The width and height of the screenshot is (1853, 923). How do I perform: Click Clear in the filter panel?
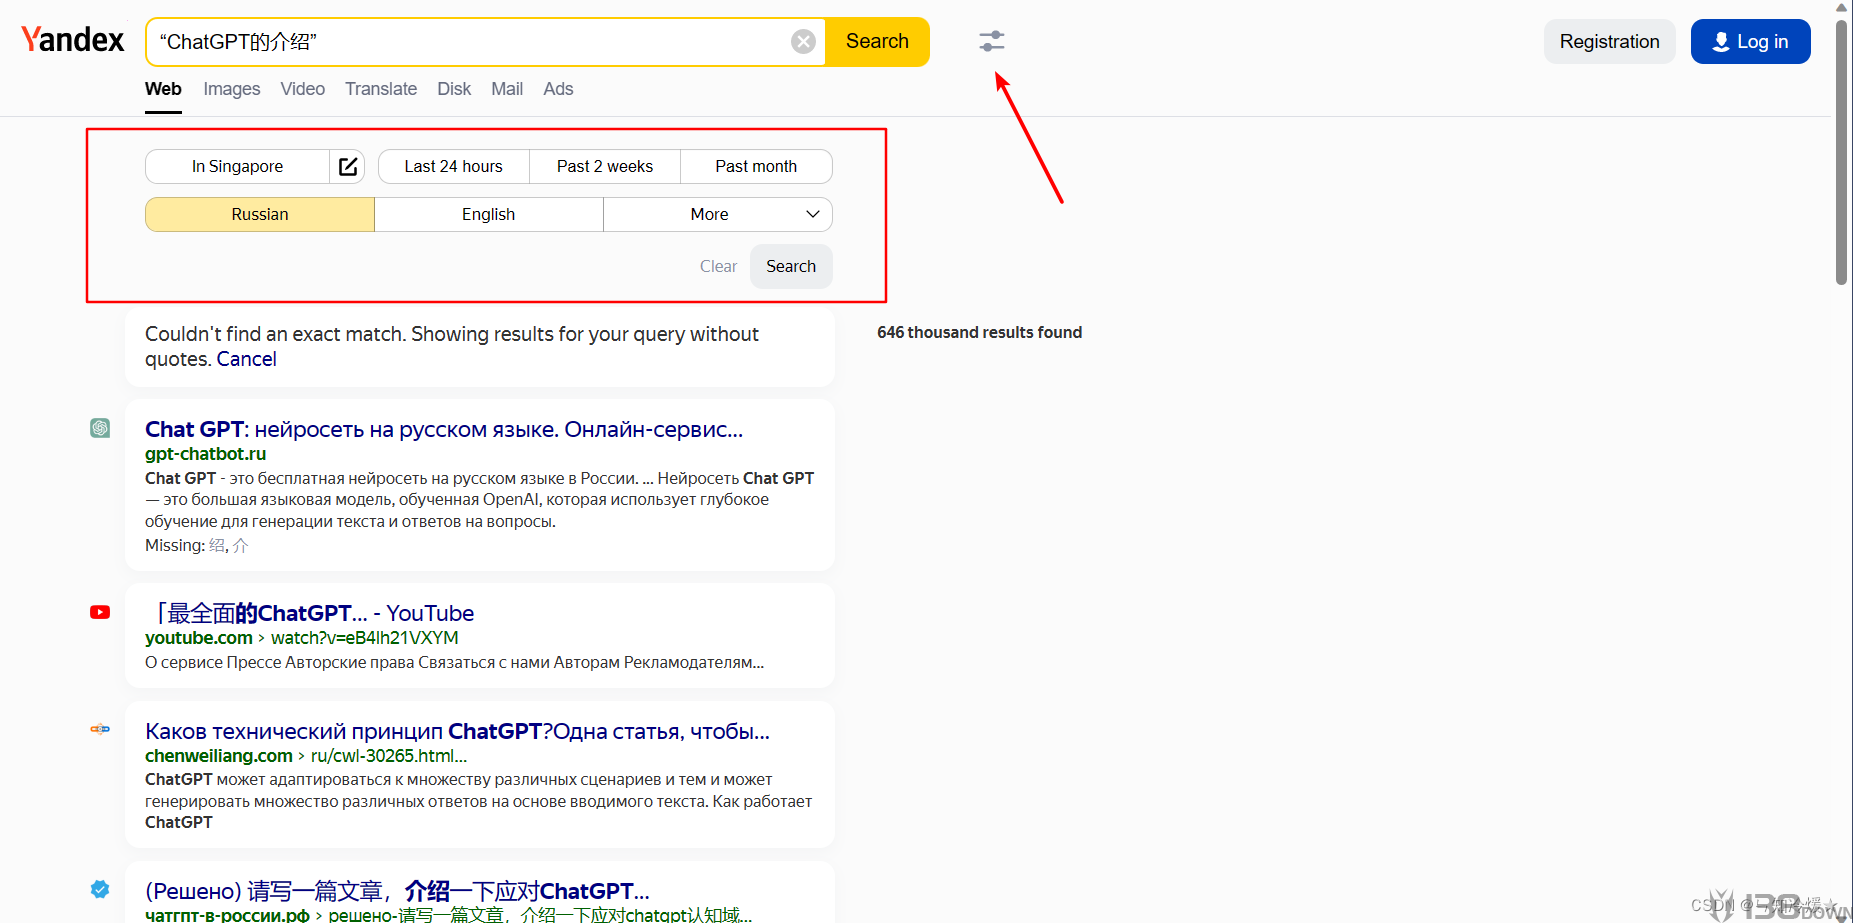718,266
